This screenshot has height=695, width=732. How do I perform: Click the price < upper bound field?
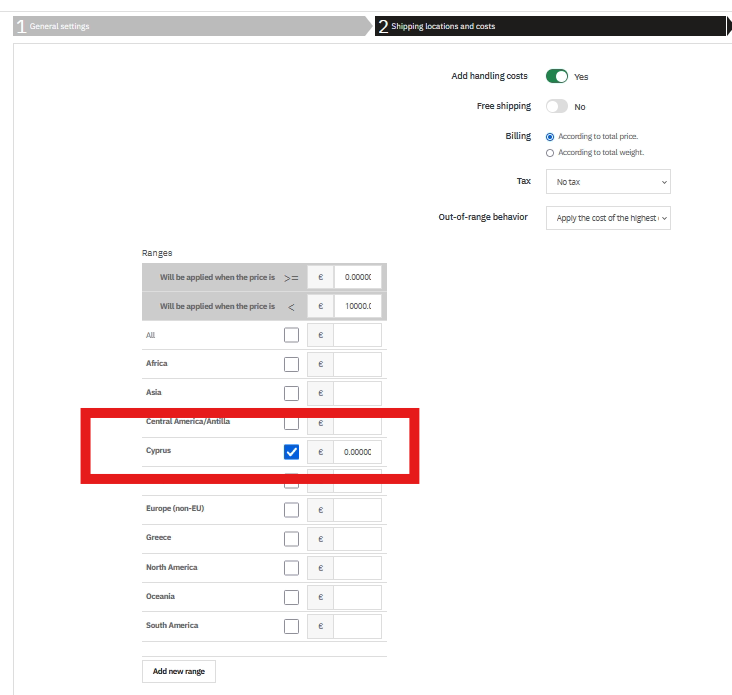coord(357,306)
